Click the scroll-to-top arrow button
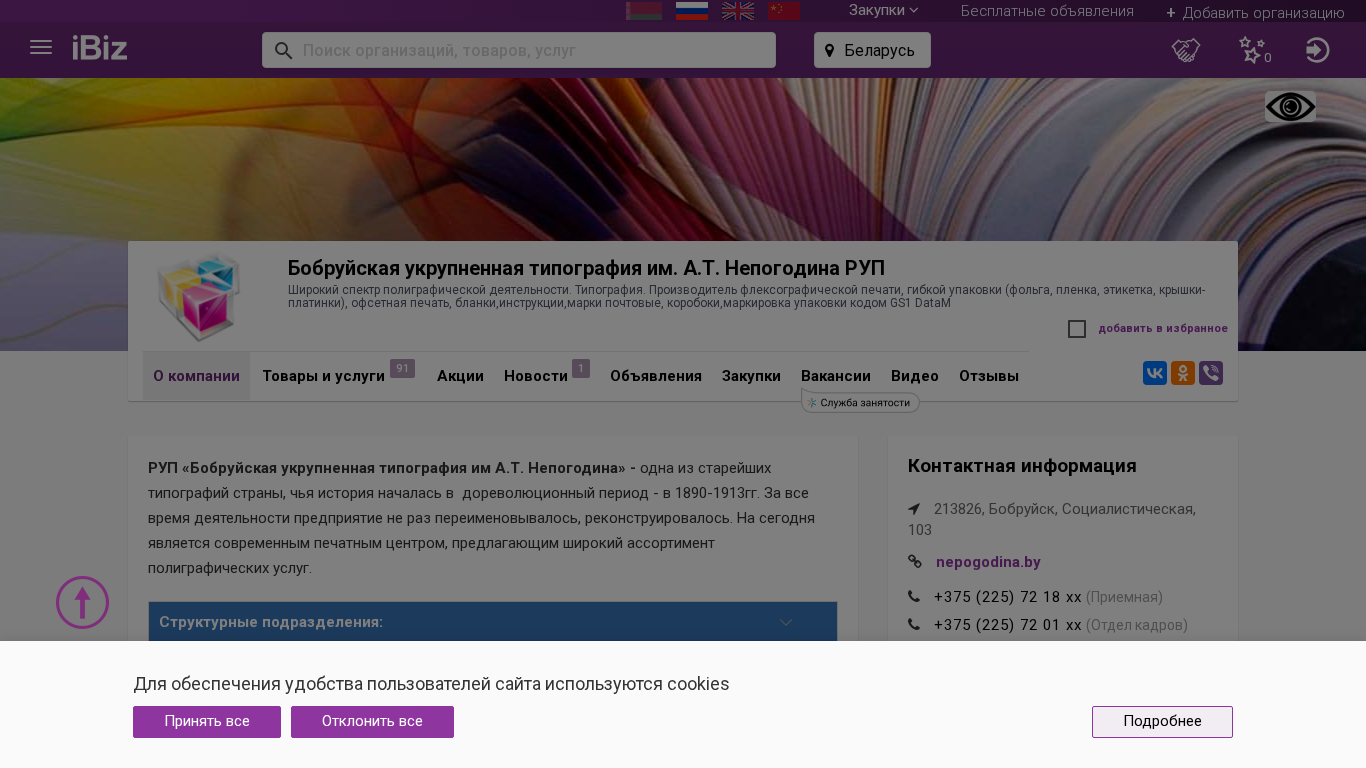The width and height of the screenshot is (1366, 768). 82,603
